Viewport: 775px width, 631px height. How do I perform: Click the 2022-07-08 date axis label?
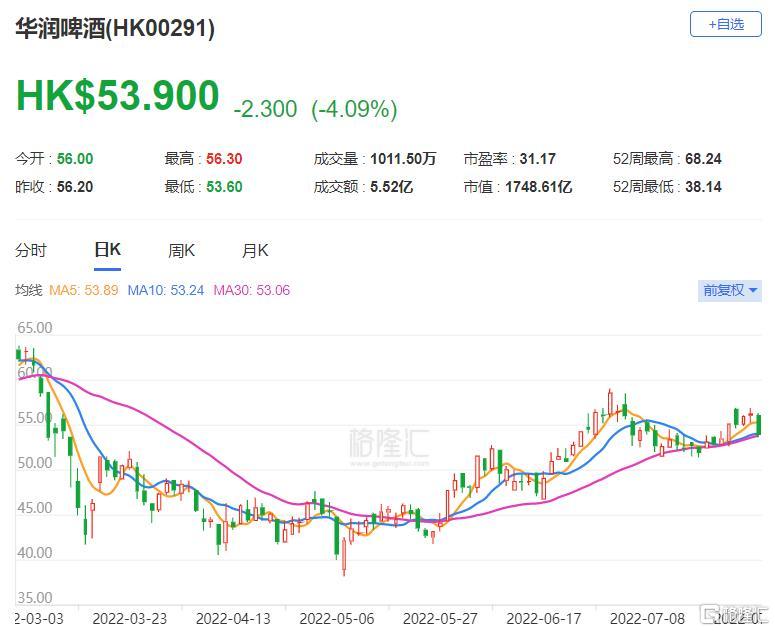(x=647, y=619)
